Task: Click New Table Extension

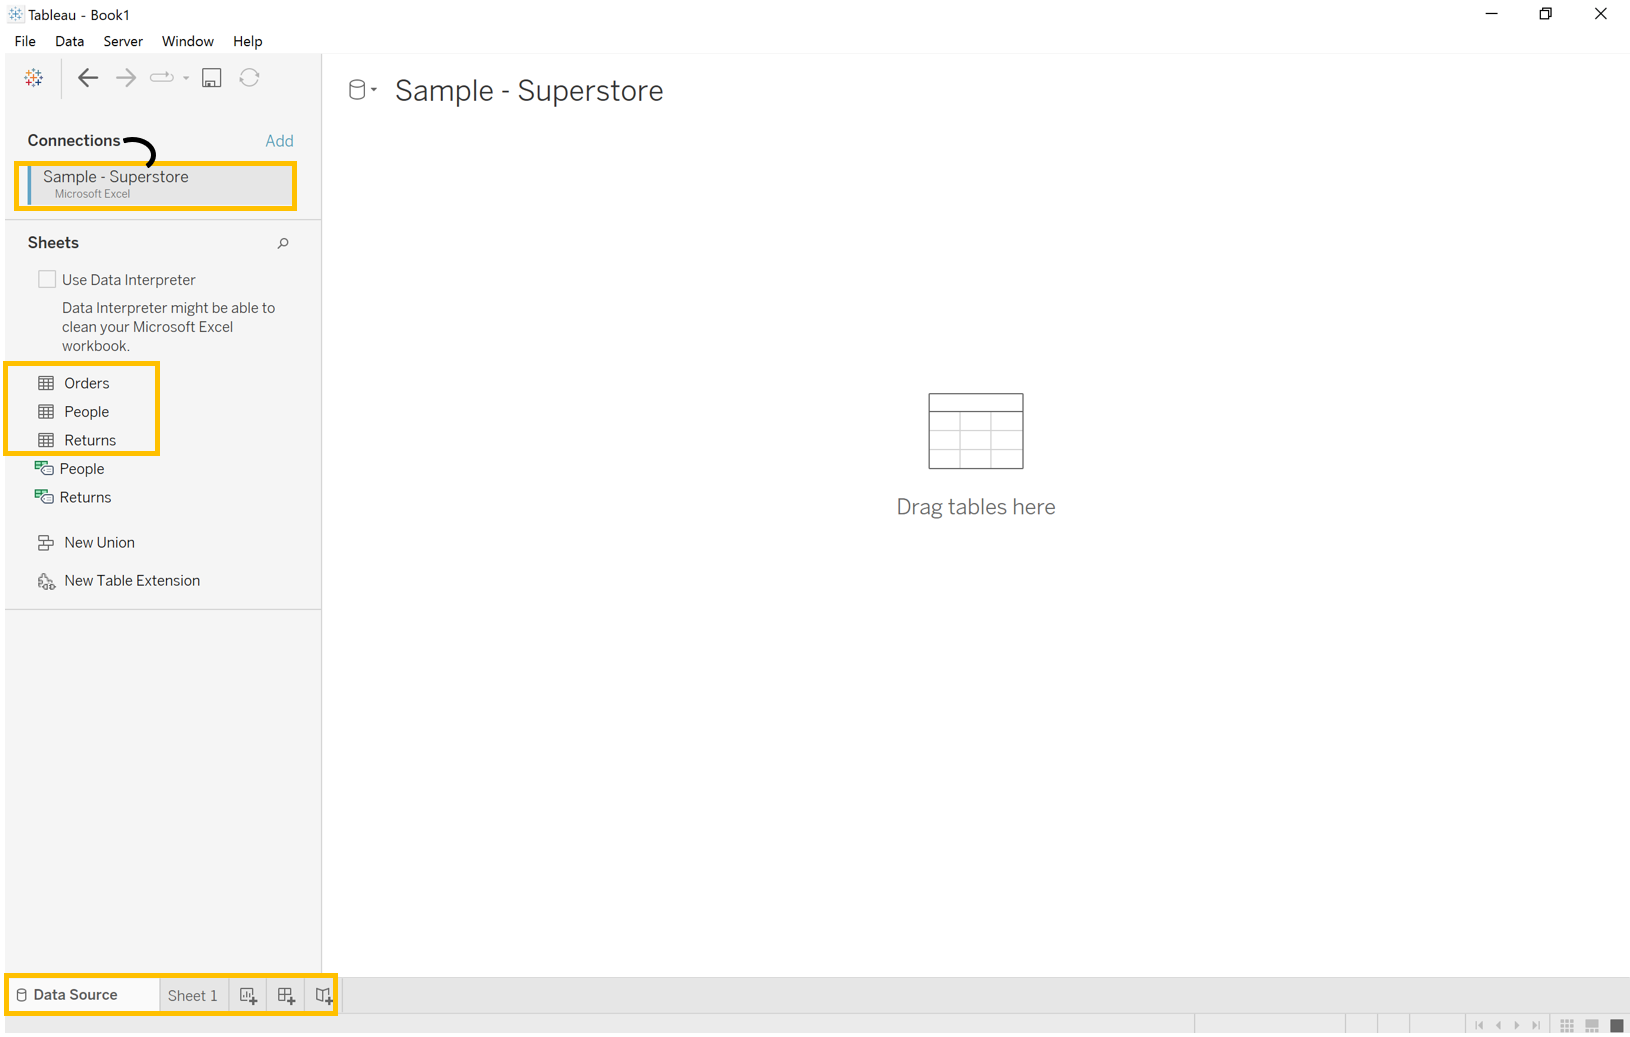Action: pos(131,580)
